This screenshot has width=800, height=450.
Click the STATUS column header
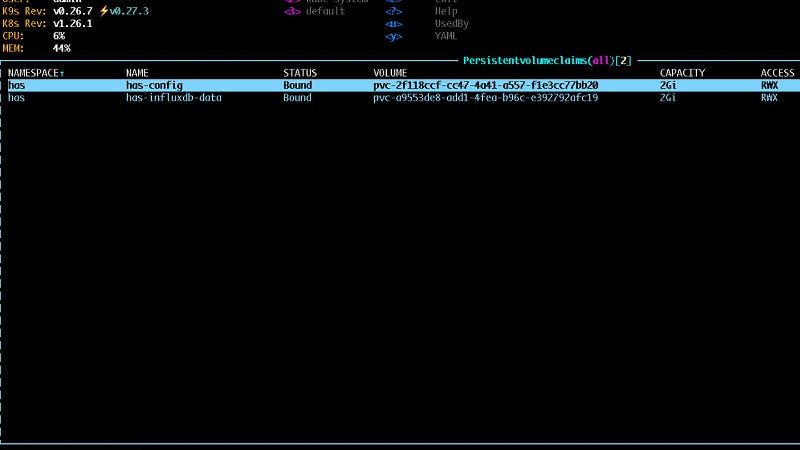[x=300, y=73]
